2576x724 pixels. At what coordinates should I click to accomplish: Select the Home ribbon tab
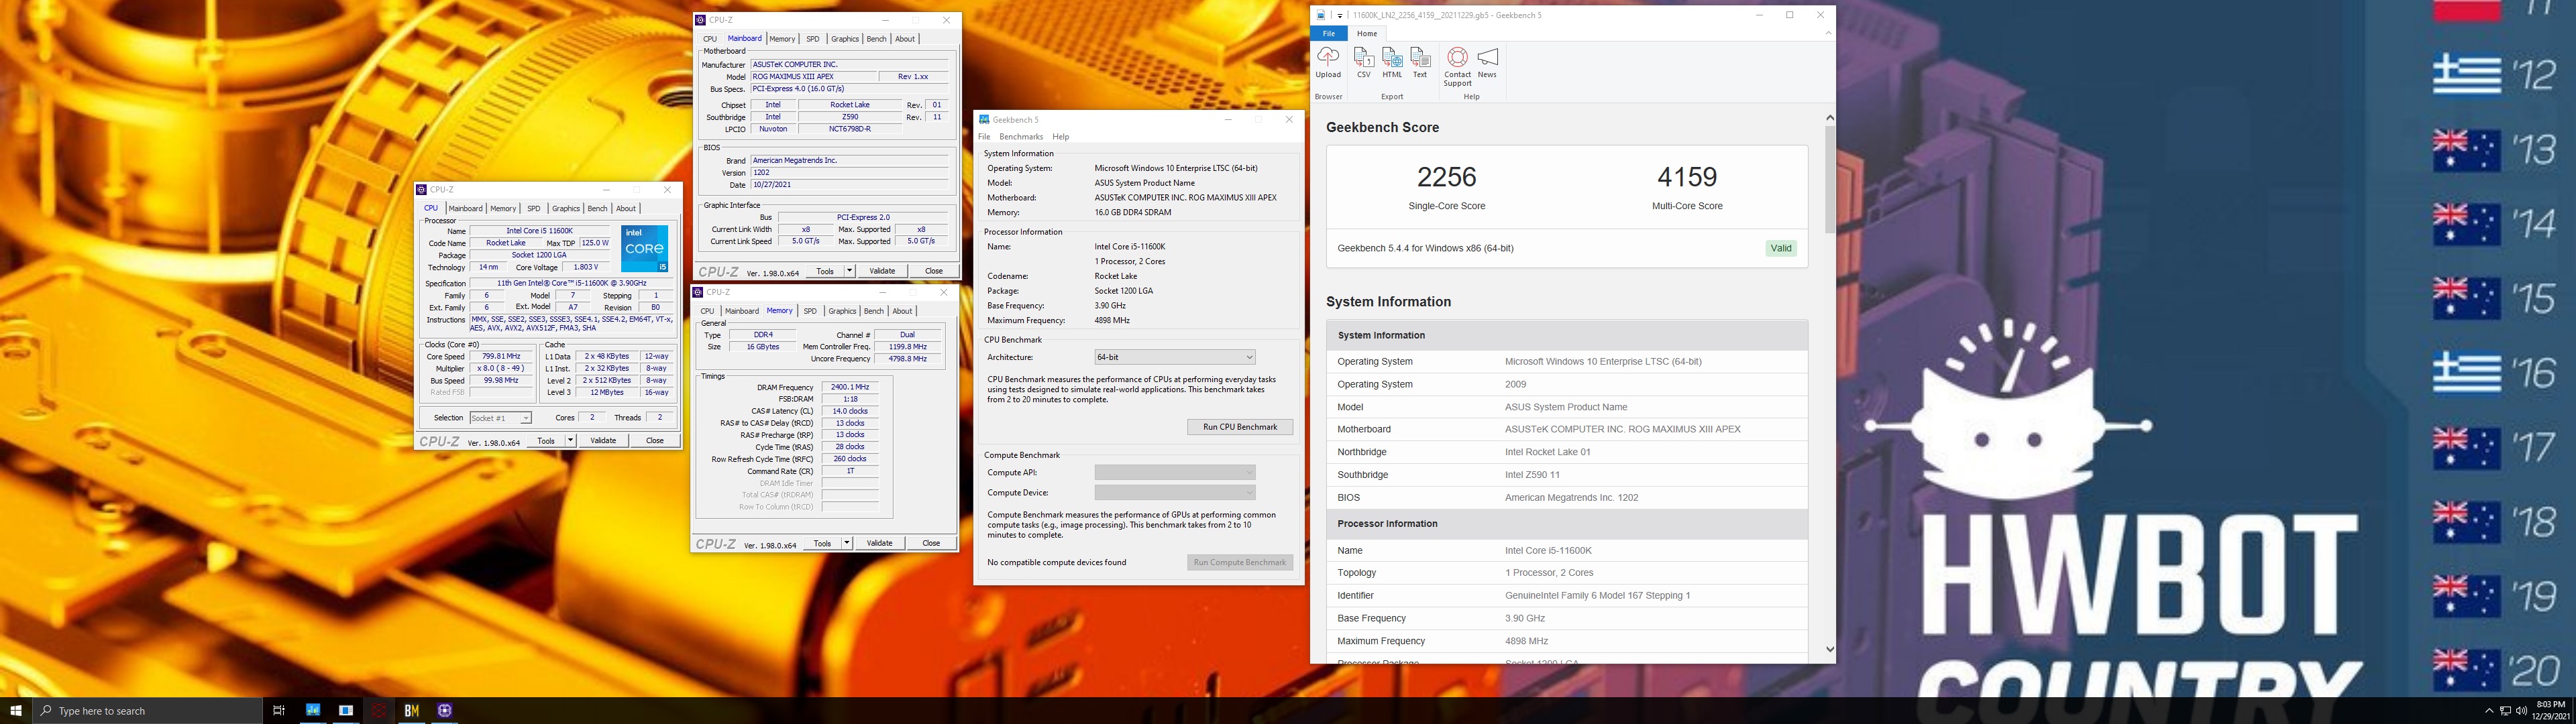point(1366,33)
